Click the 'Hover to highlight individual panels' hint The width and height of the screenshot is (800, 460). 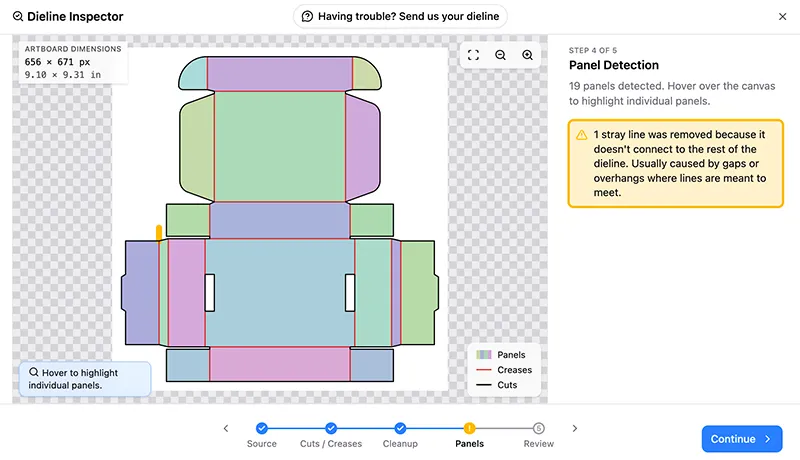pyautogui.click(x=85, y=379)
